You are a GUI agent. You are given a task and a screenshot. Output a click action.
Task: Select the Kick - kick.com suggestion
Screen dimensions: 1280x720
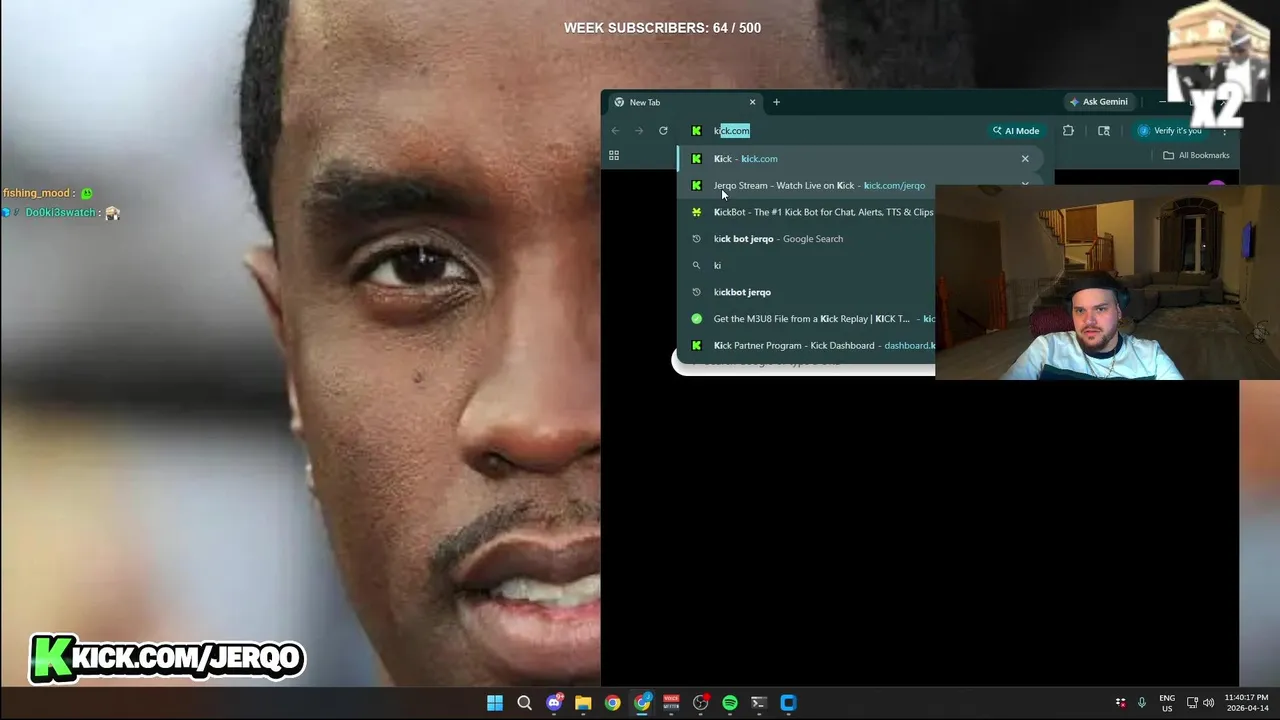(860, 159)
